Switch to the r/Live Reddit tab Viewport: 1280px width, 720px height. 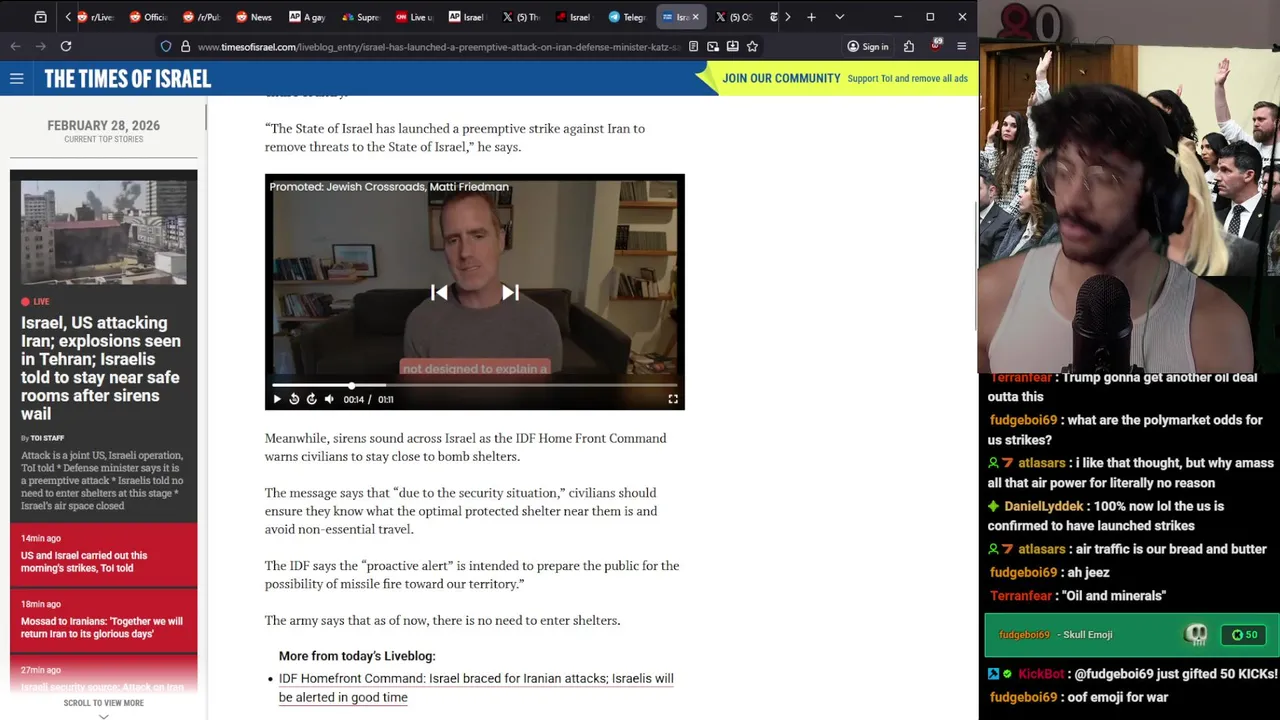(96, 17)
